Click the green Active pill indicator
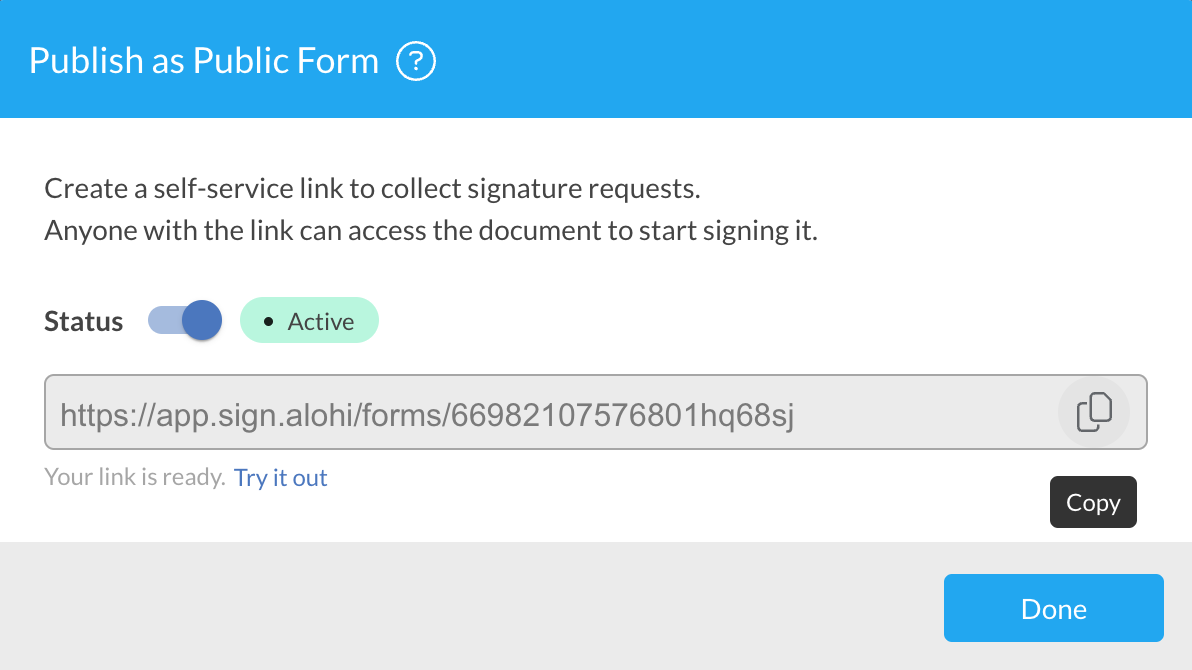The image size is (1192, 670). click(x=309, y=320)
